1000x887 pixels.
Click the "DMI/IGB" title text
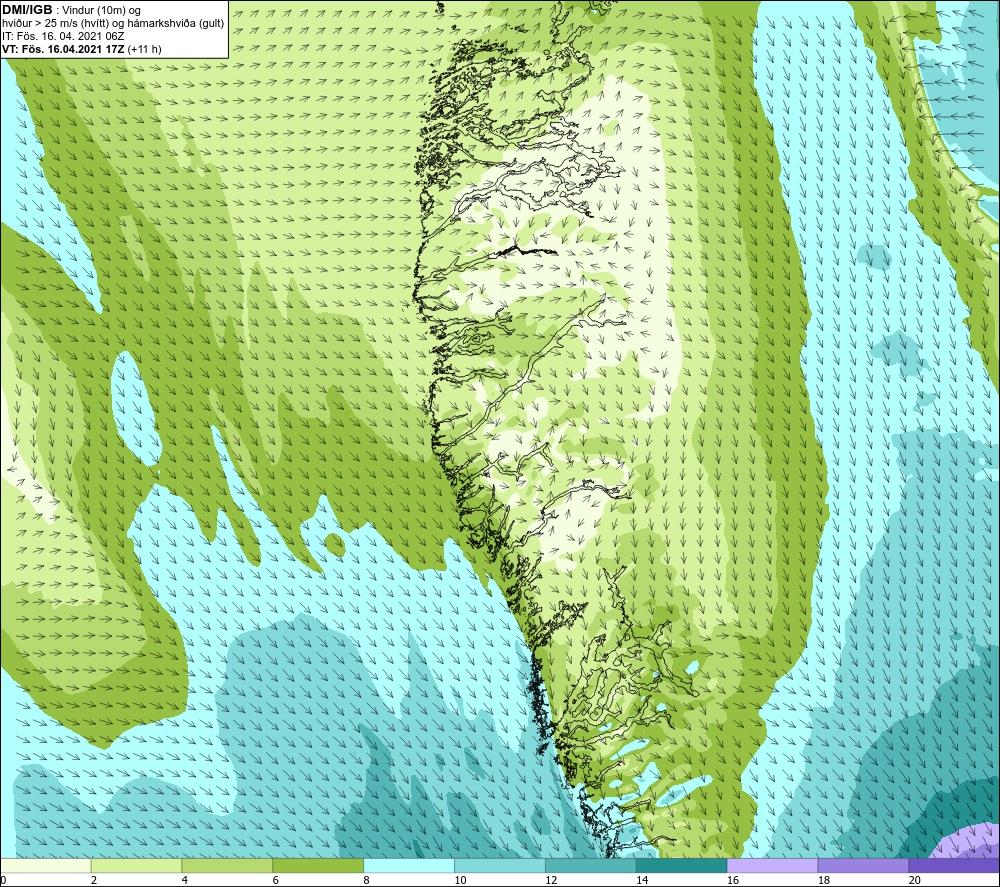pyautogui.click(x=27, y=10)
